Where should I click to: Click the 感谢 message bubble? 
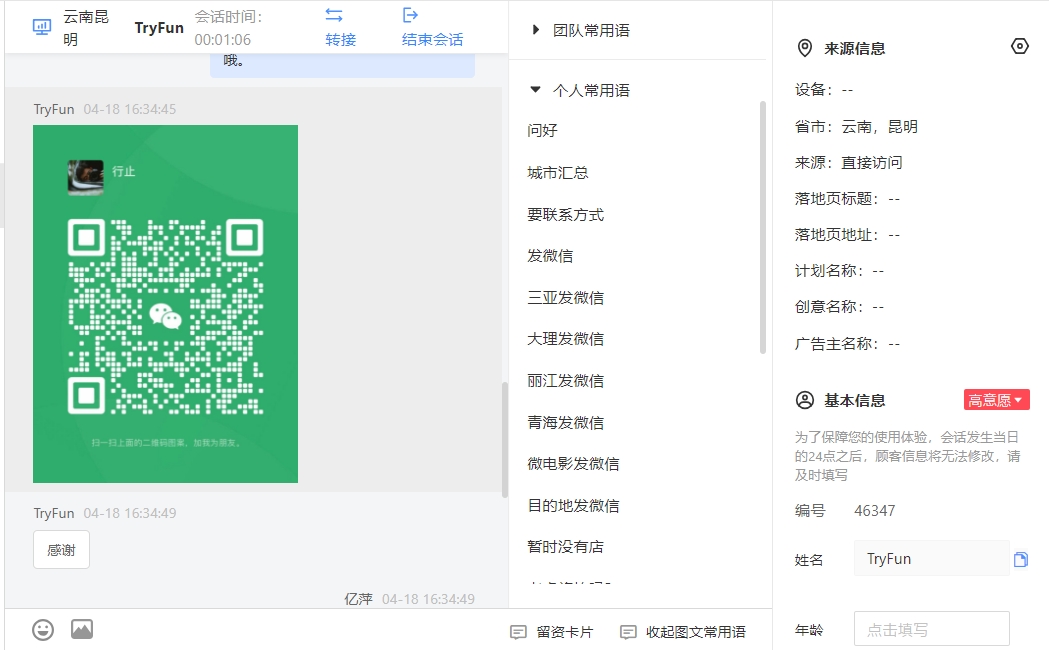(62, 550)
